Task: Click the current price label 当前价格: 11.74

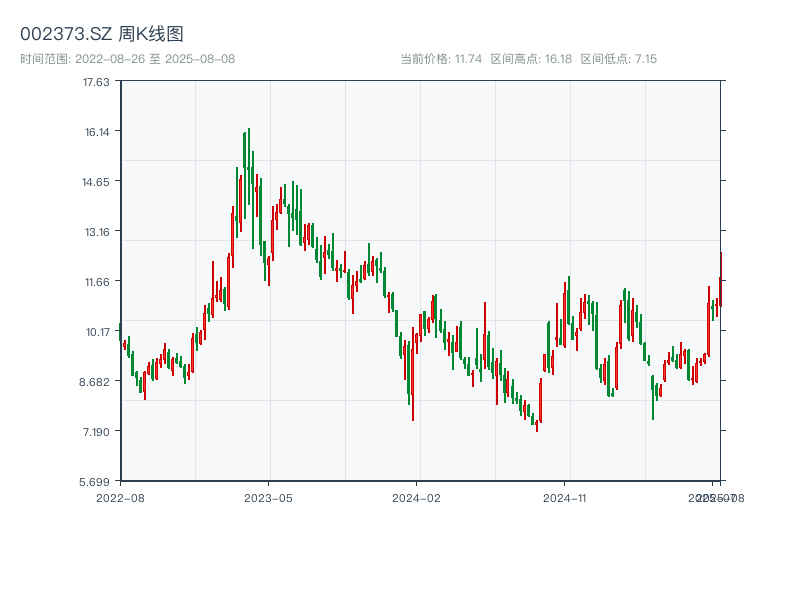Action: [x=441, y=59]
